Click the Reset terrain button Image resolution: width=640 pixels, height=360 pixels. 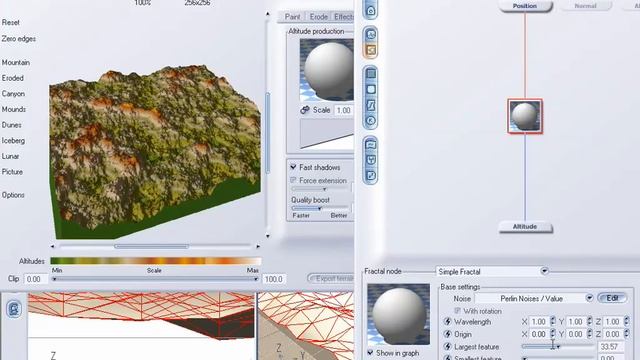coord(11,22)
